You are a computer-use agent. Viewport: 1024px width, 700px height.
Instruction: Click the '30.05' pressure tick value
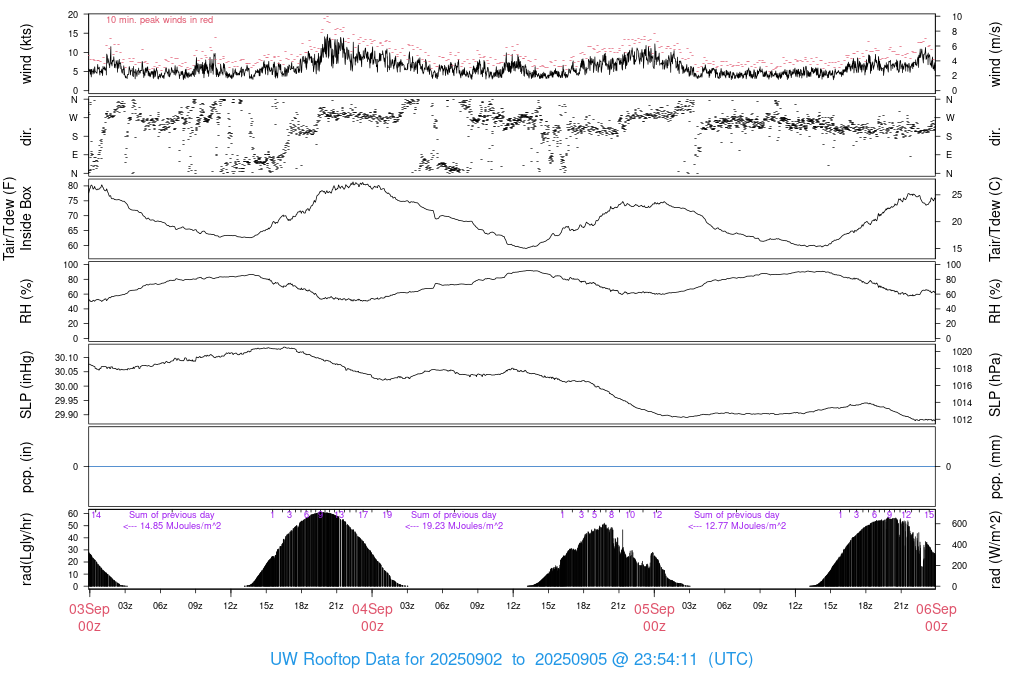tap(67, 372)
